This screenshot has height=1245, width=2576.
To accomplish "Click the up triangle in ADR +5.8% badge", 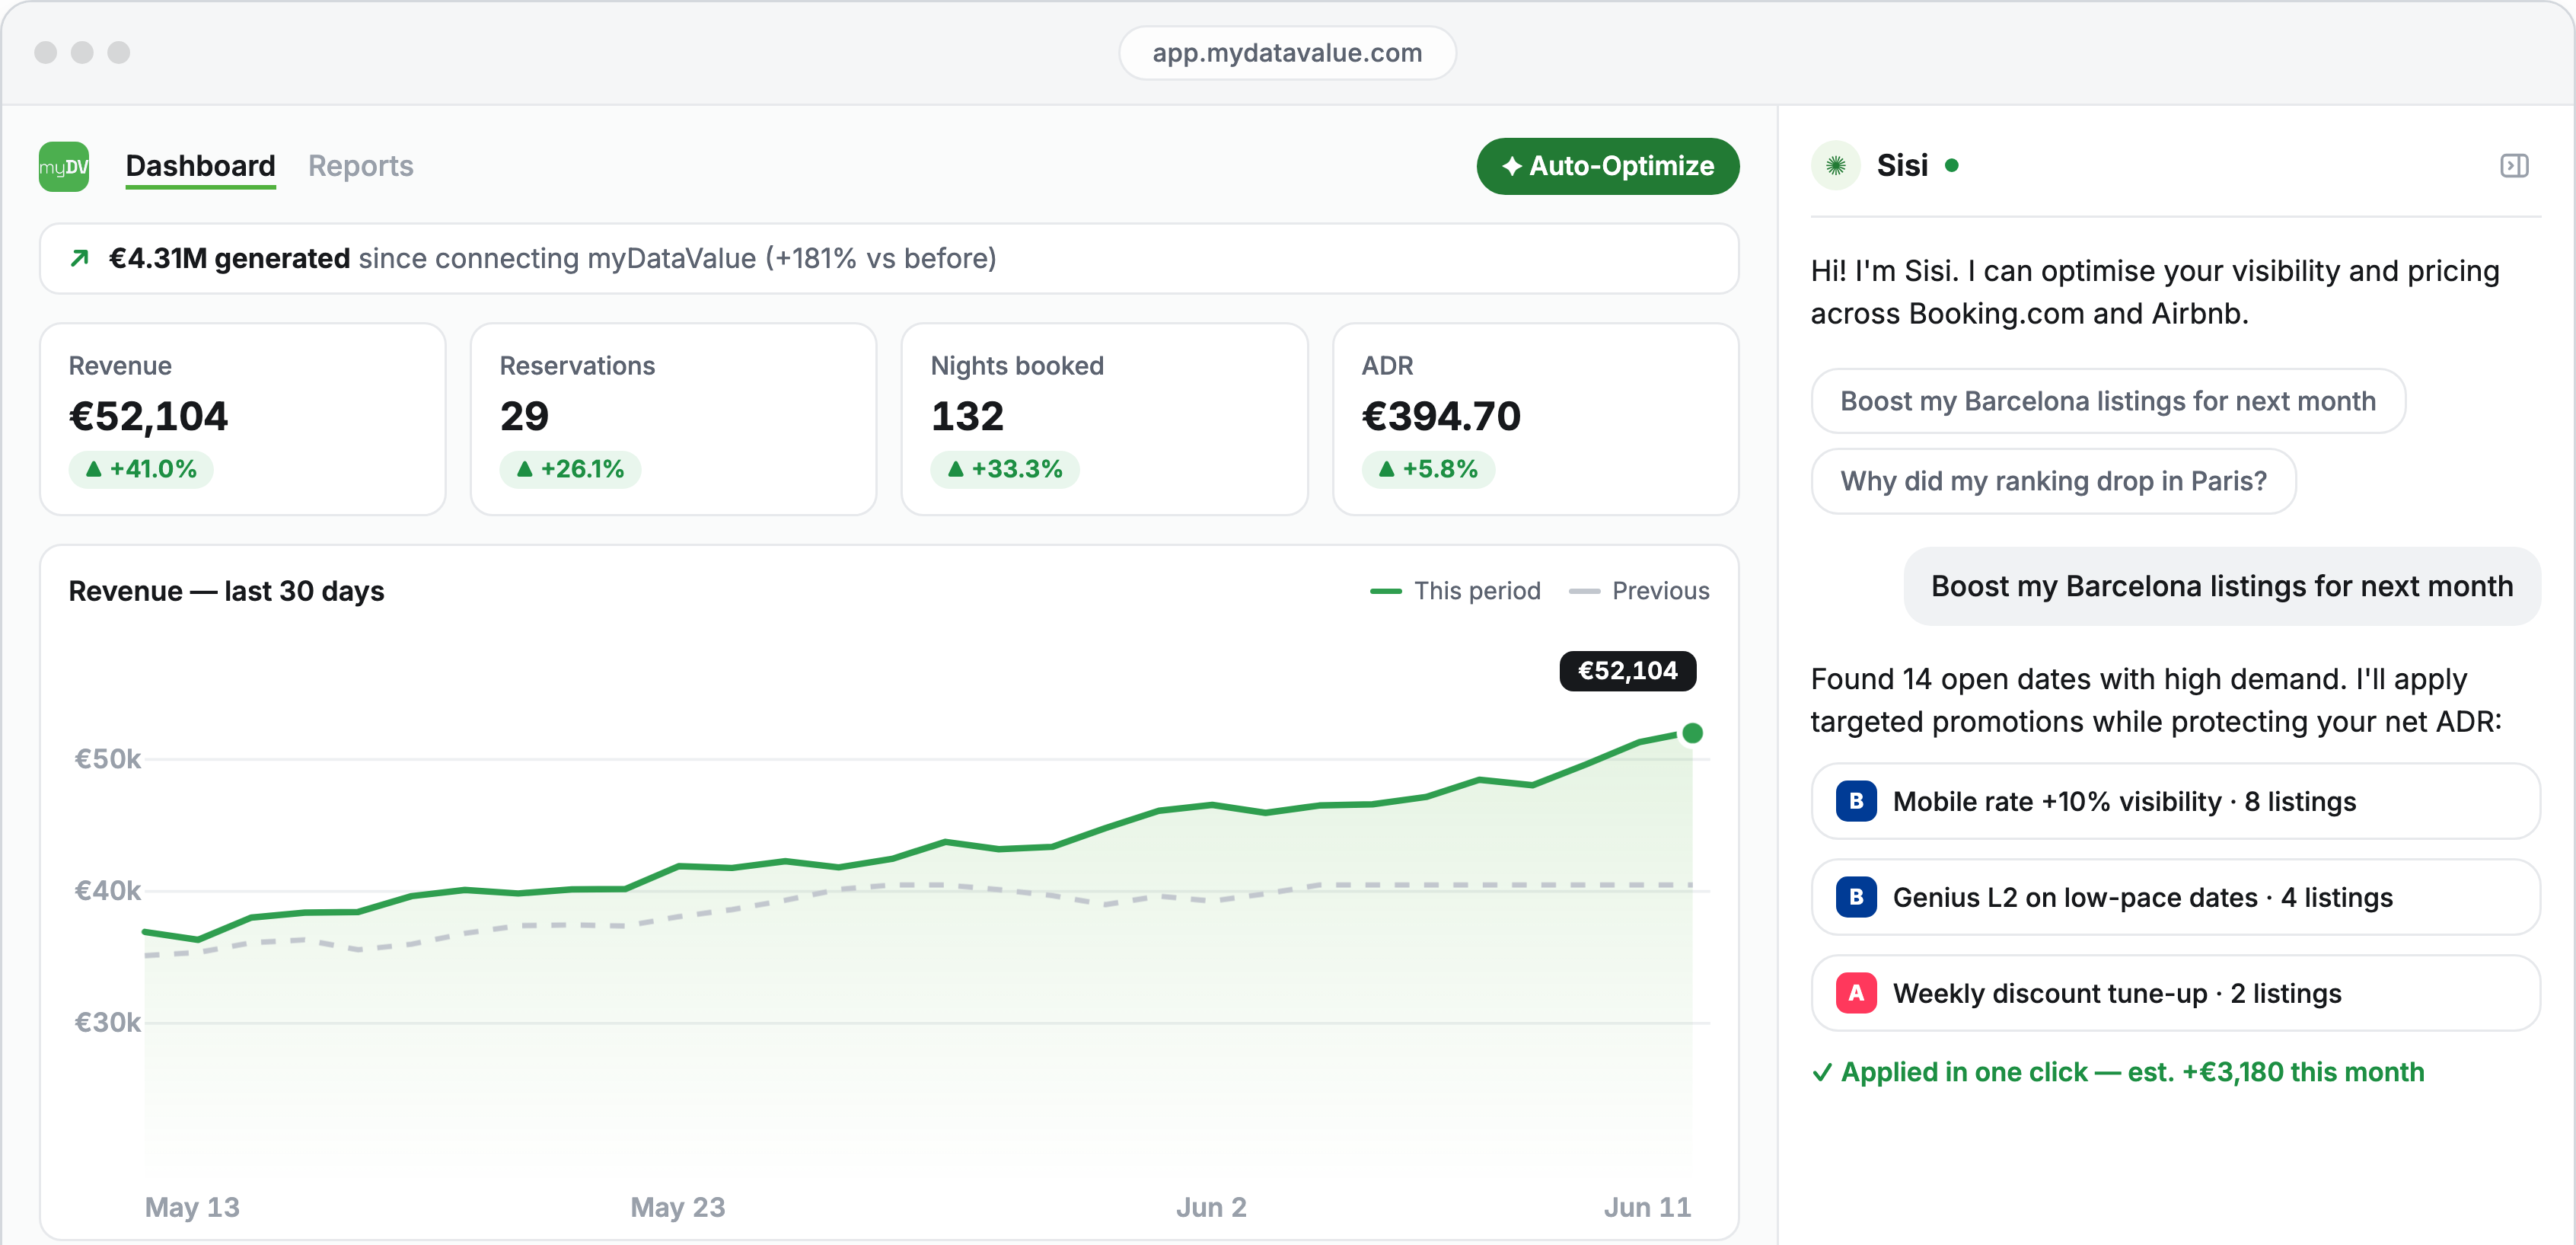I will [x=1386, y=468].
